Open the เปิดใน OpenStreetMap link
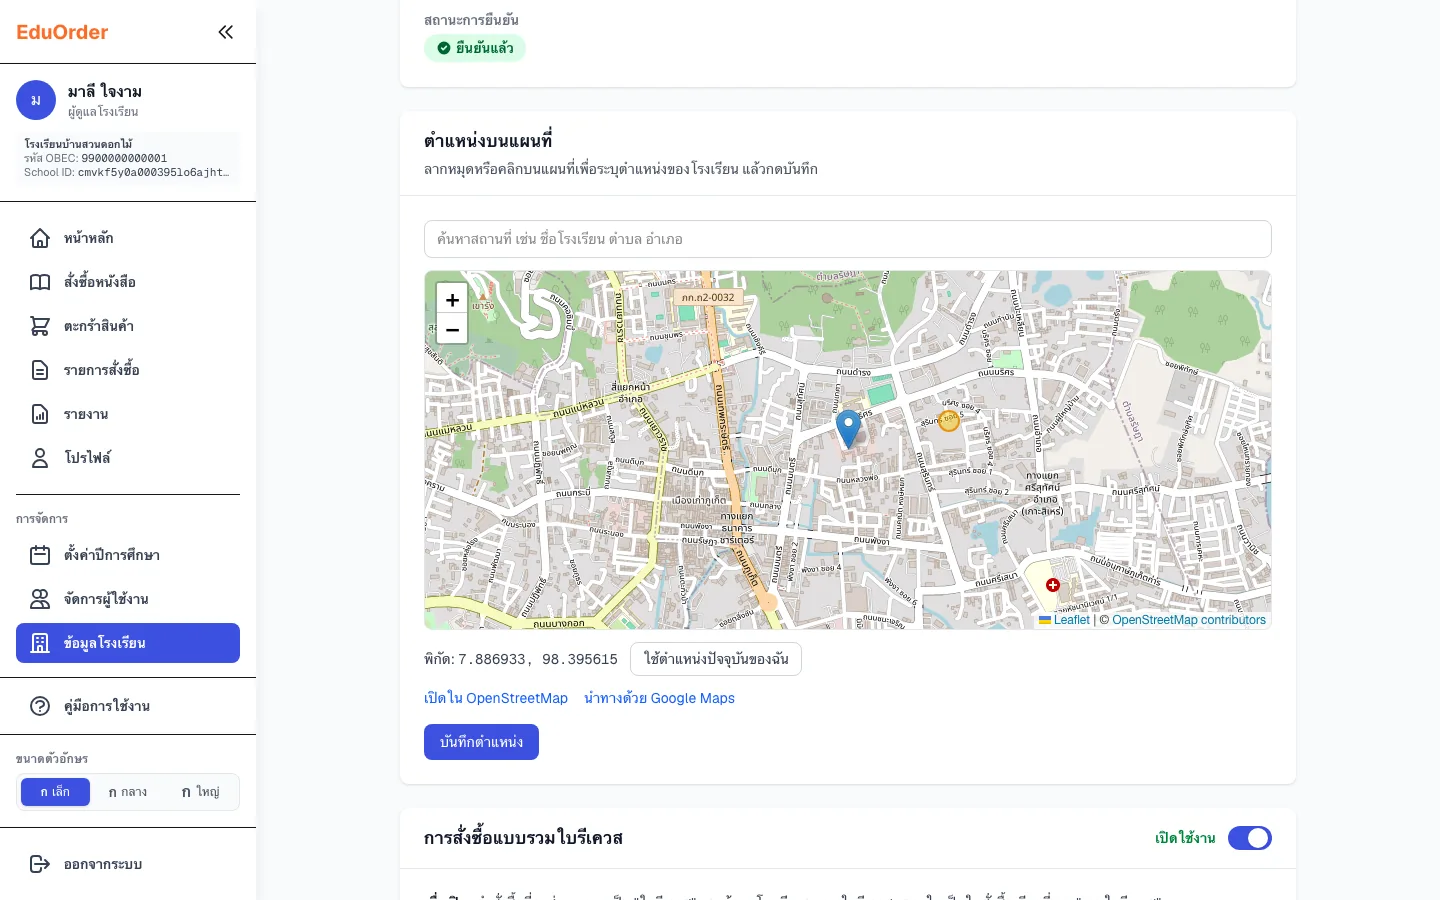 click(496, 698)
